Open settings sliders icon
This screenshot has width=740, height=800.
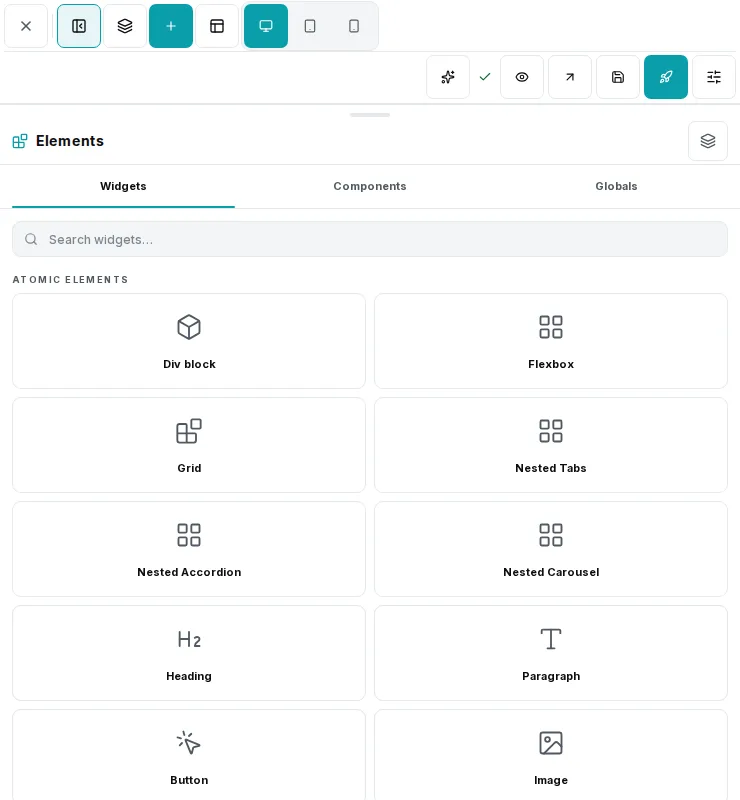pyautogui.click(x=713, y=77)
